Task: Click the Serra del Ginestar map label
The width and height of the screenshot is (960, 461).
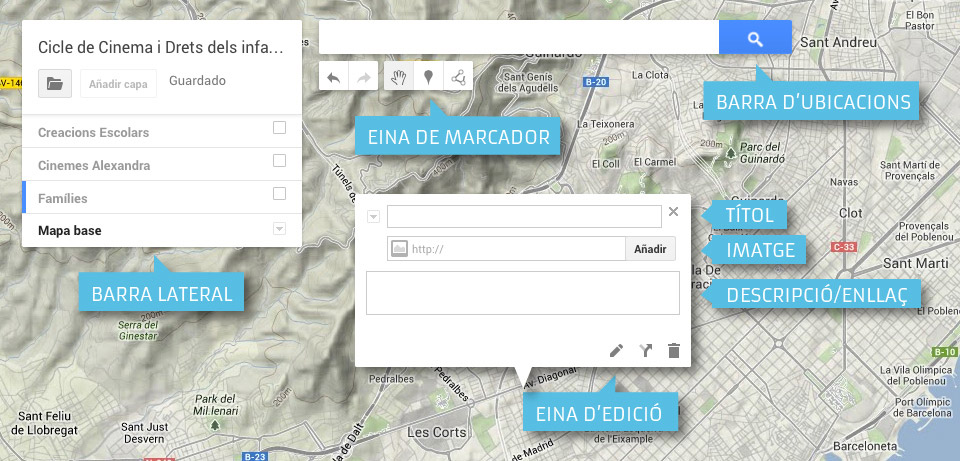Action: [x=138, y=331]
